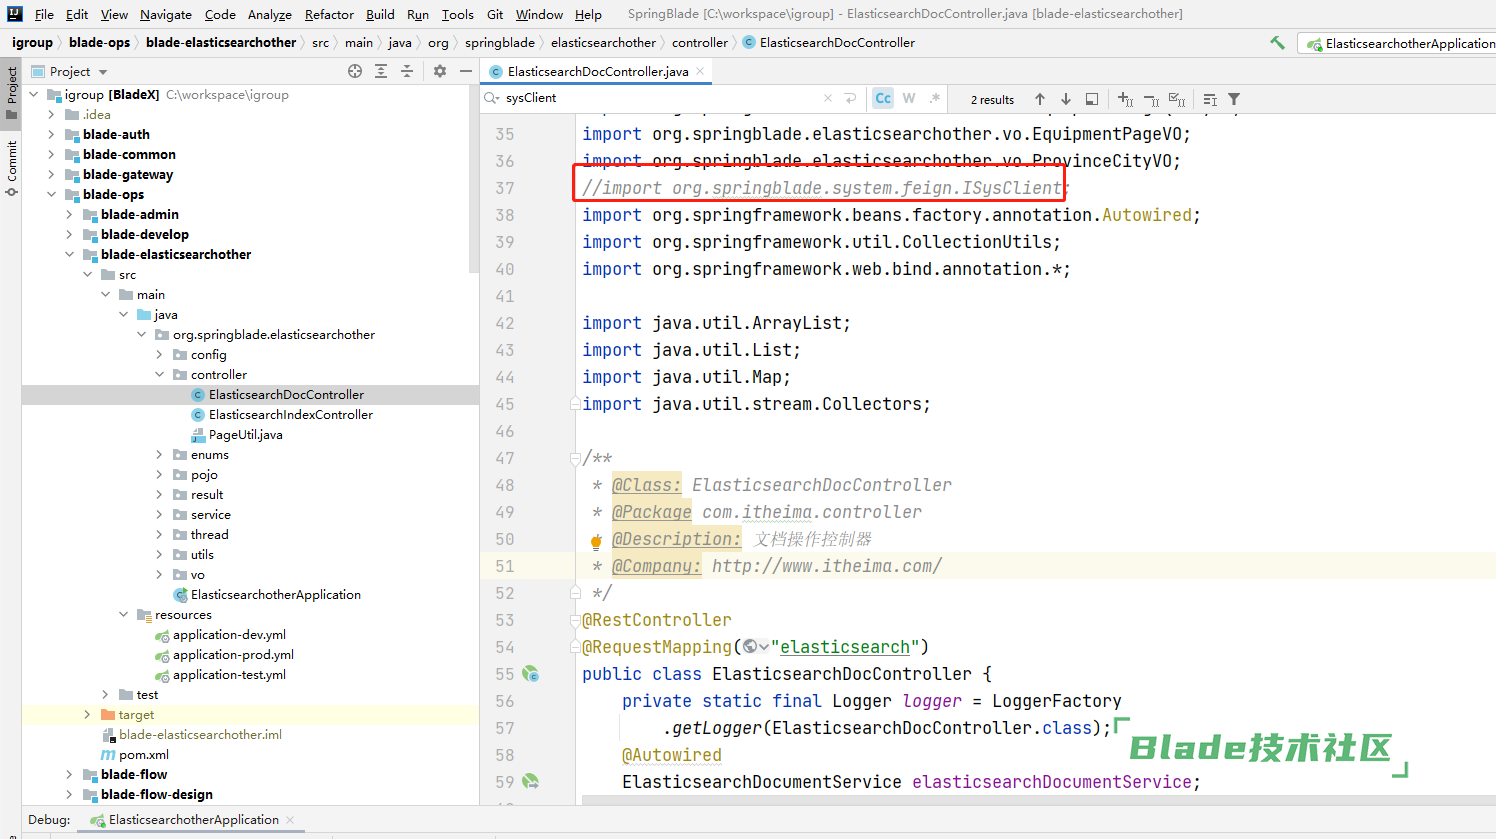The height and width of the screenshot is (839, 1496).
Task: Expand the blade-auth module
Action: (51, 134)
